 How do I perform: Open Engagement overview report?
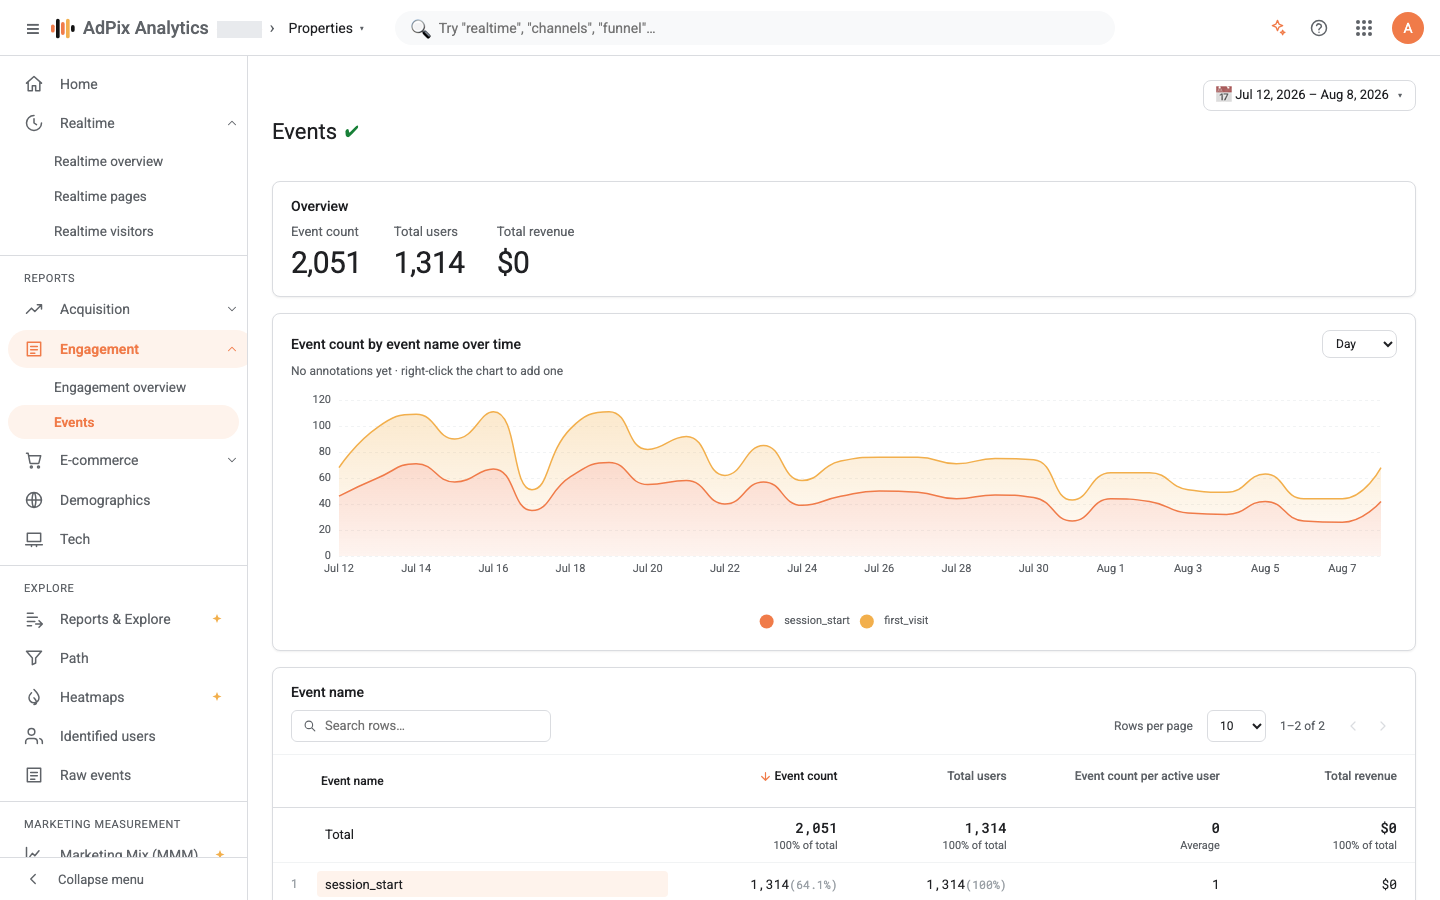tap(120, 387)
